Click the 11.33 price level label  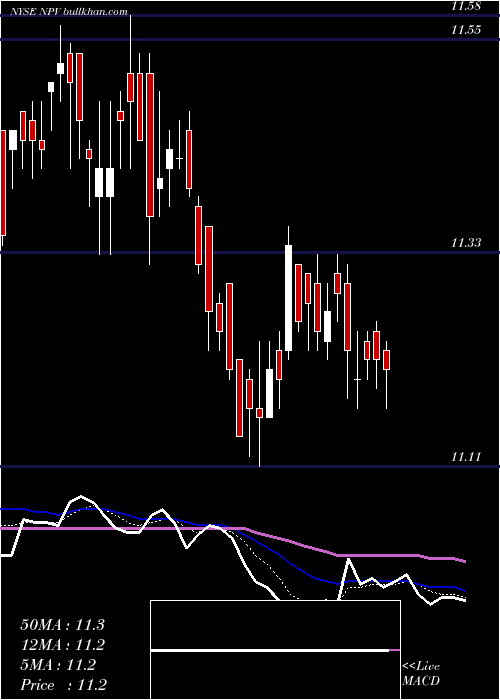[x=466, y=243]
